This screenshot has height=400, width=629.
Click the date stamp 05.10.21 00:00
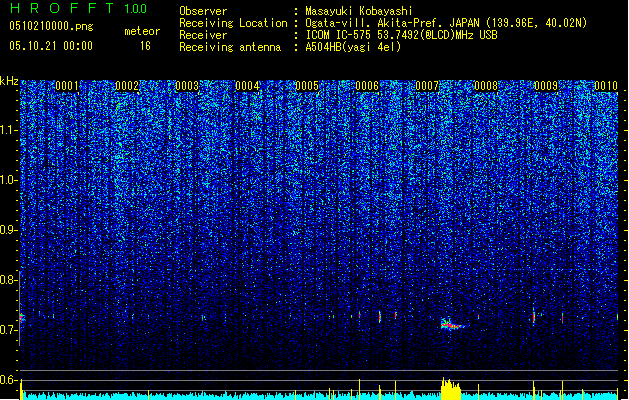point(51,46)
